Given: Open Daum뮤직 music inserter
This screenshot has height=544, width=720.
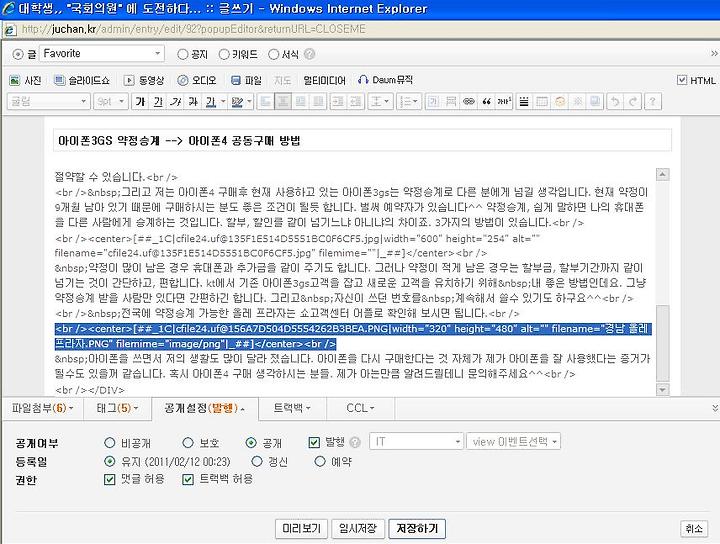Looking at the screenshot, I should tap(385, 80).
